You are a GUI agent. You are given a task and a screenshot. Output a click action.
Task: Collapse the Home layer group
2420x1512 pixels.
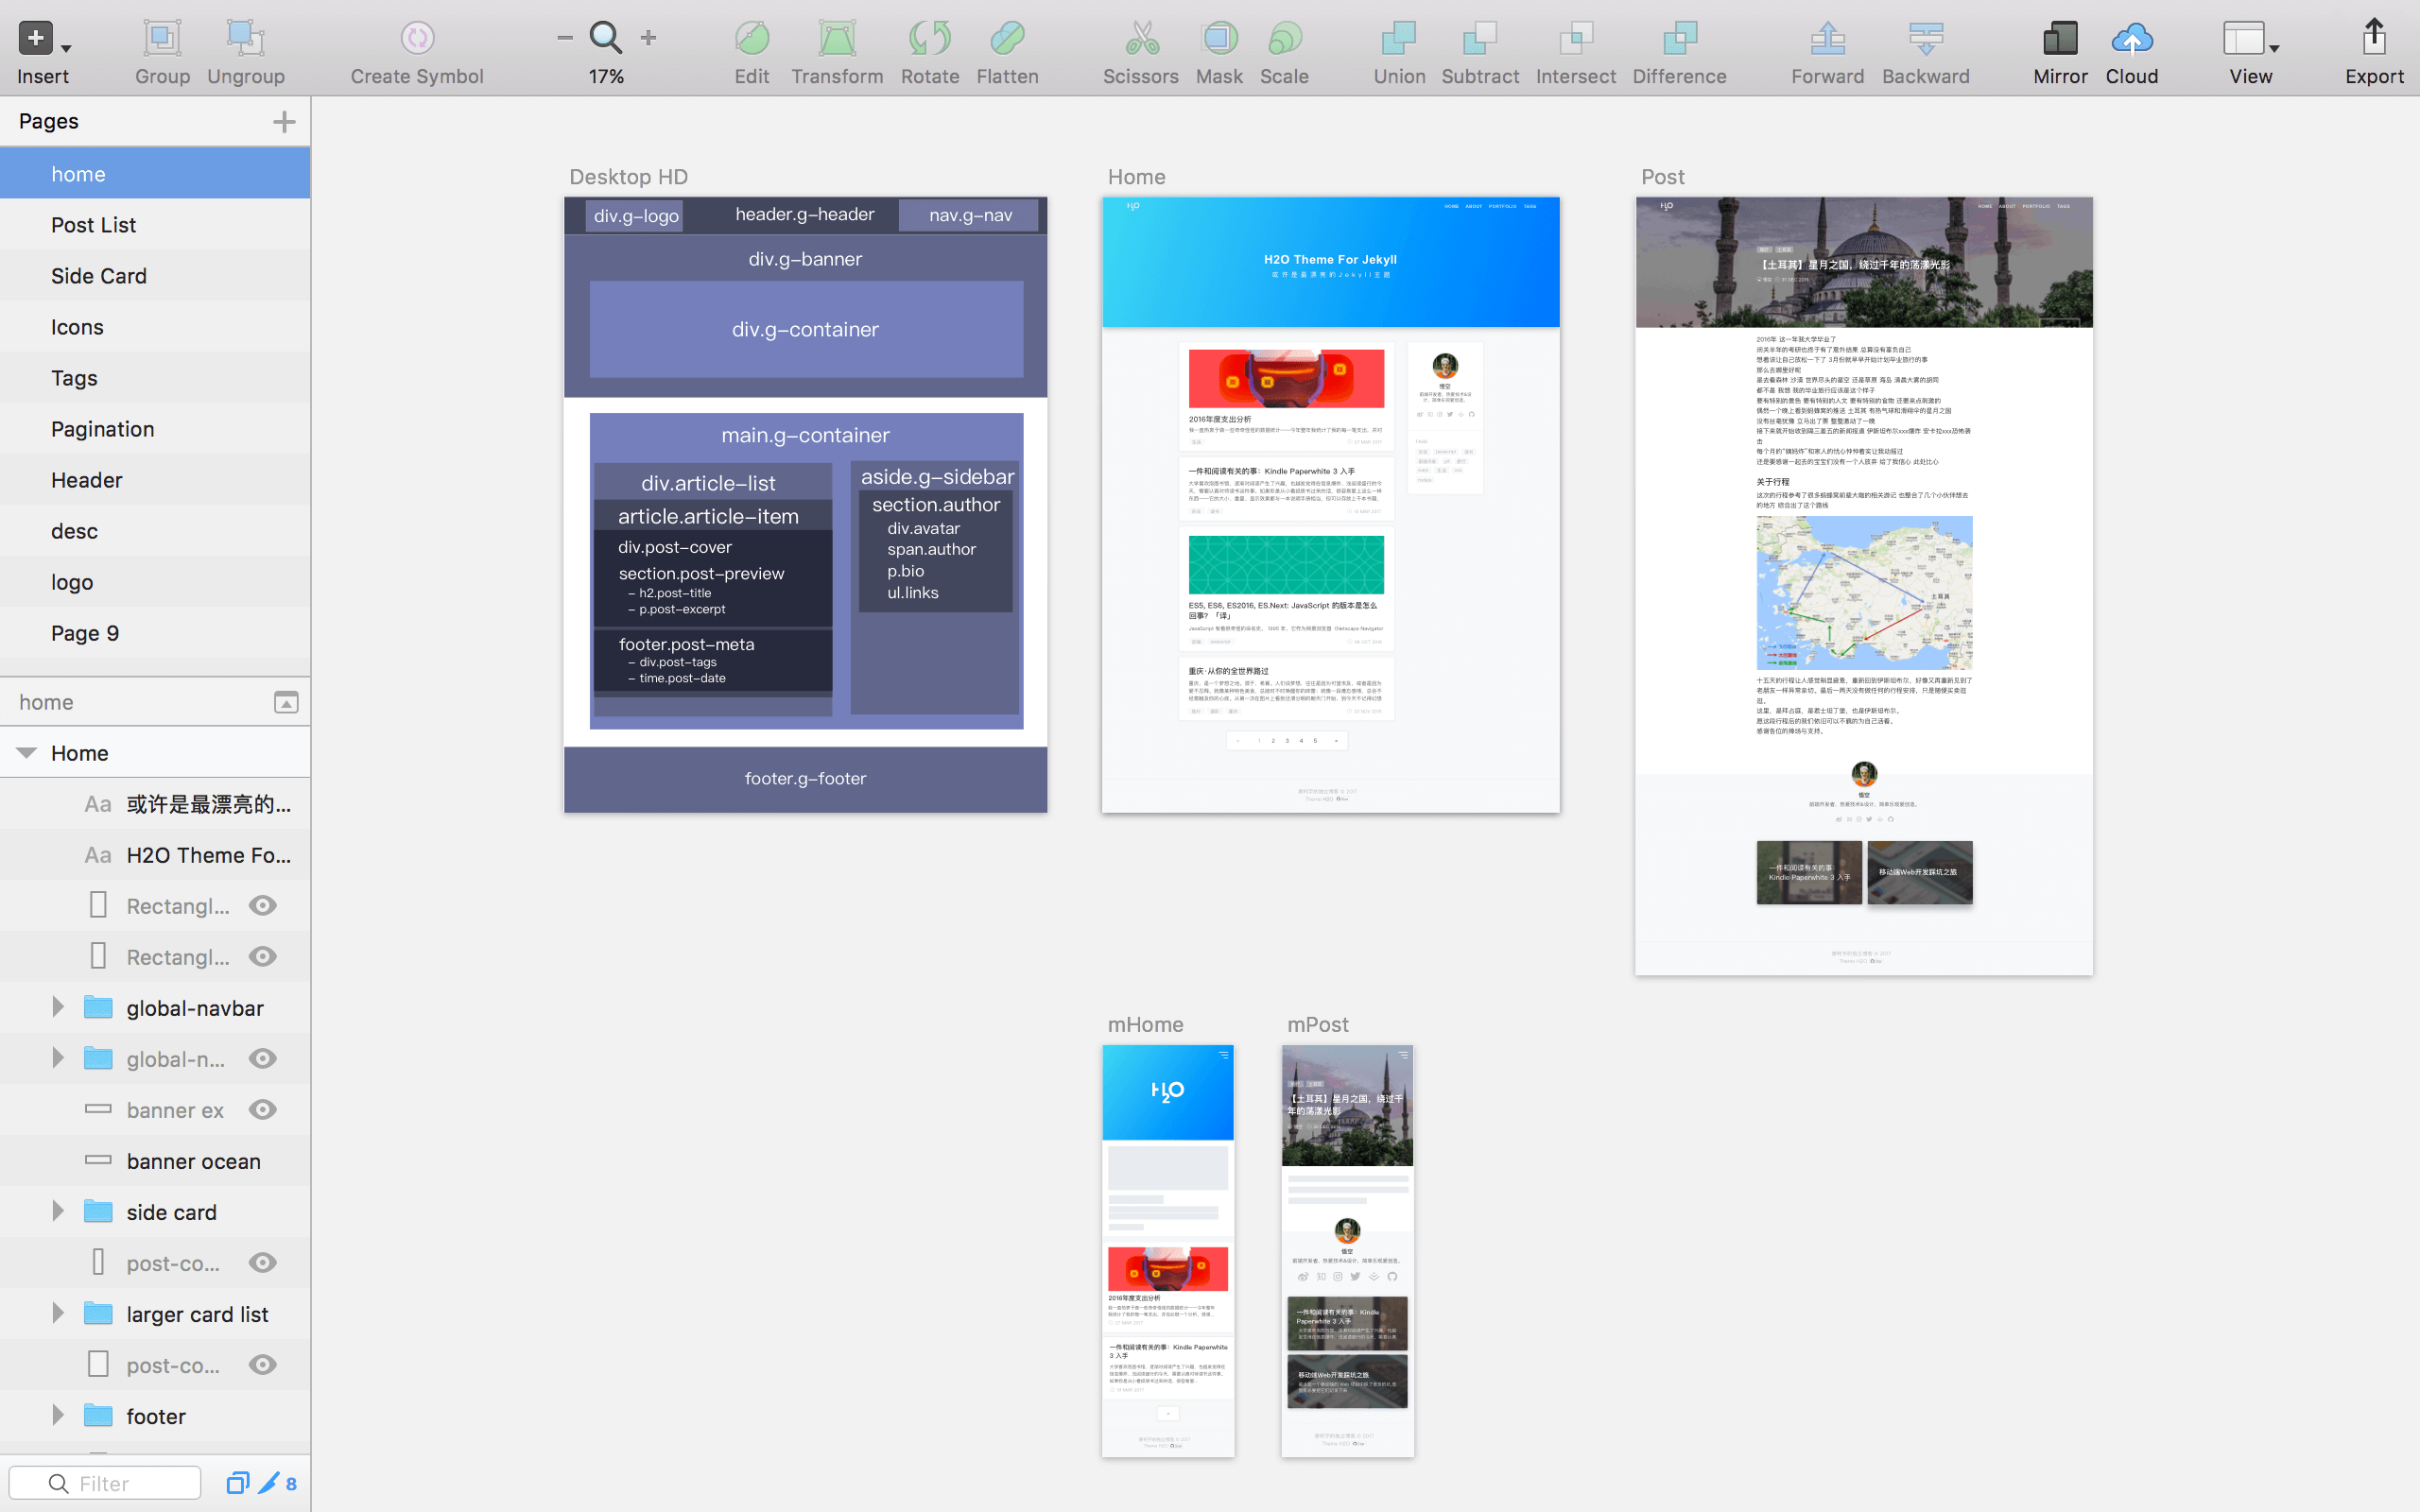tap(25, 752)
